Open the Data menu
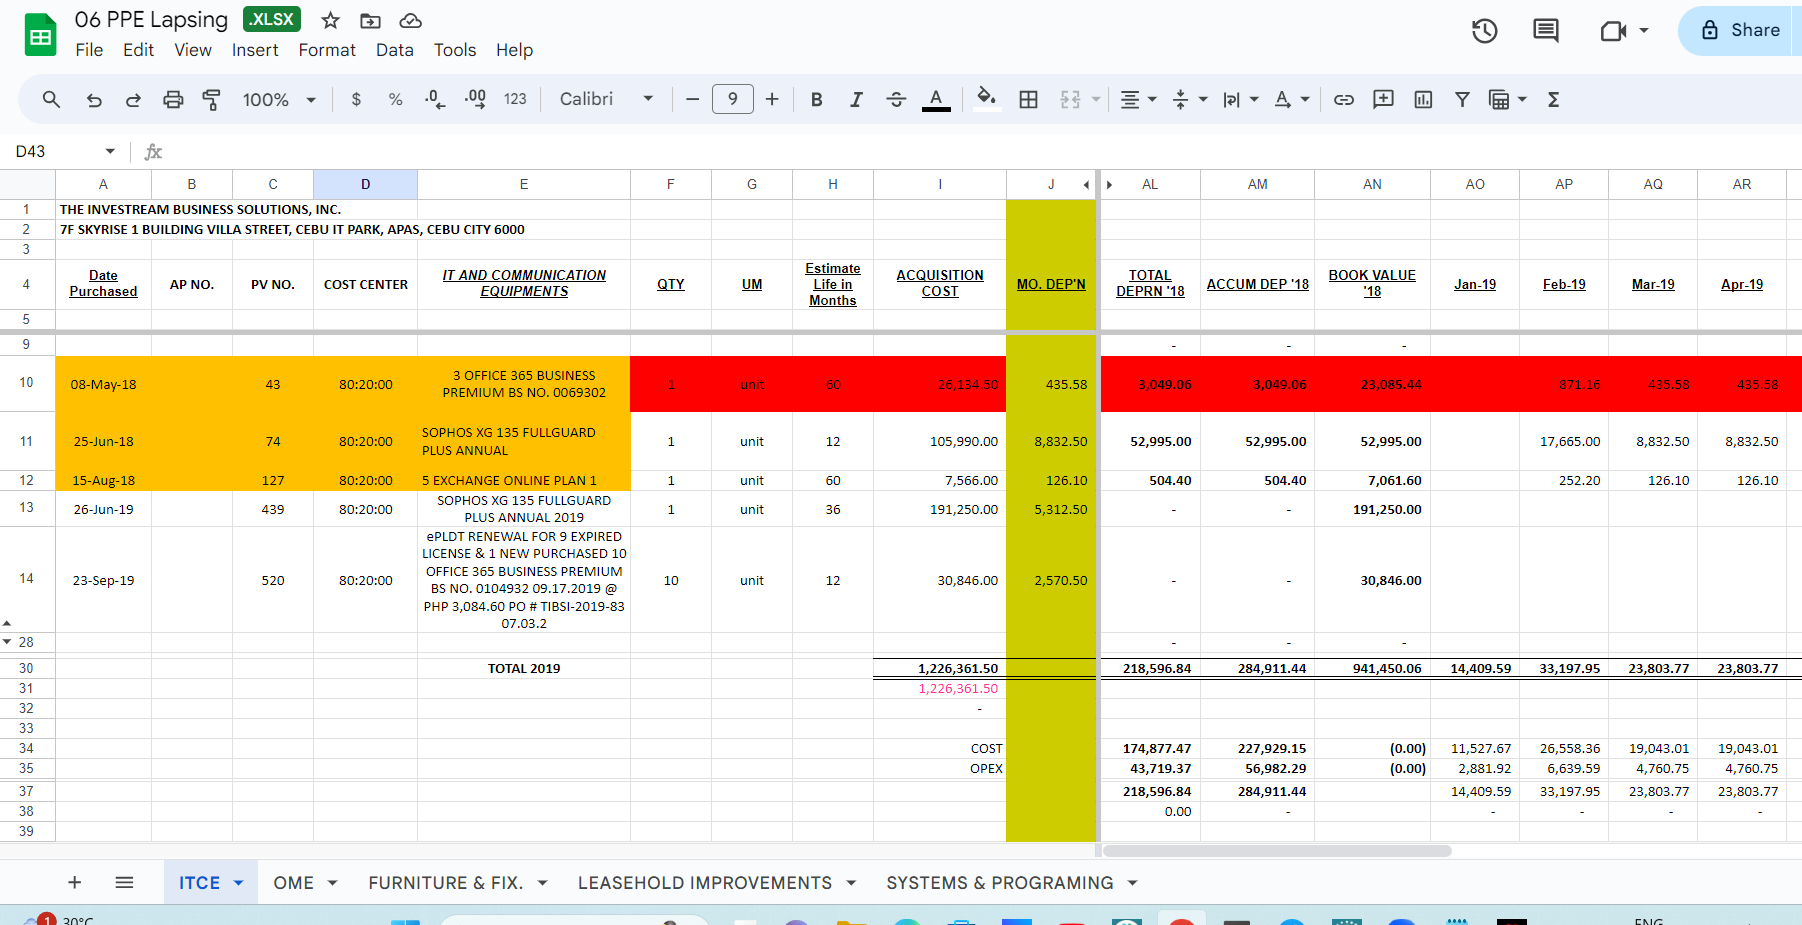The image size is (1802, 925). 394,50
